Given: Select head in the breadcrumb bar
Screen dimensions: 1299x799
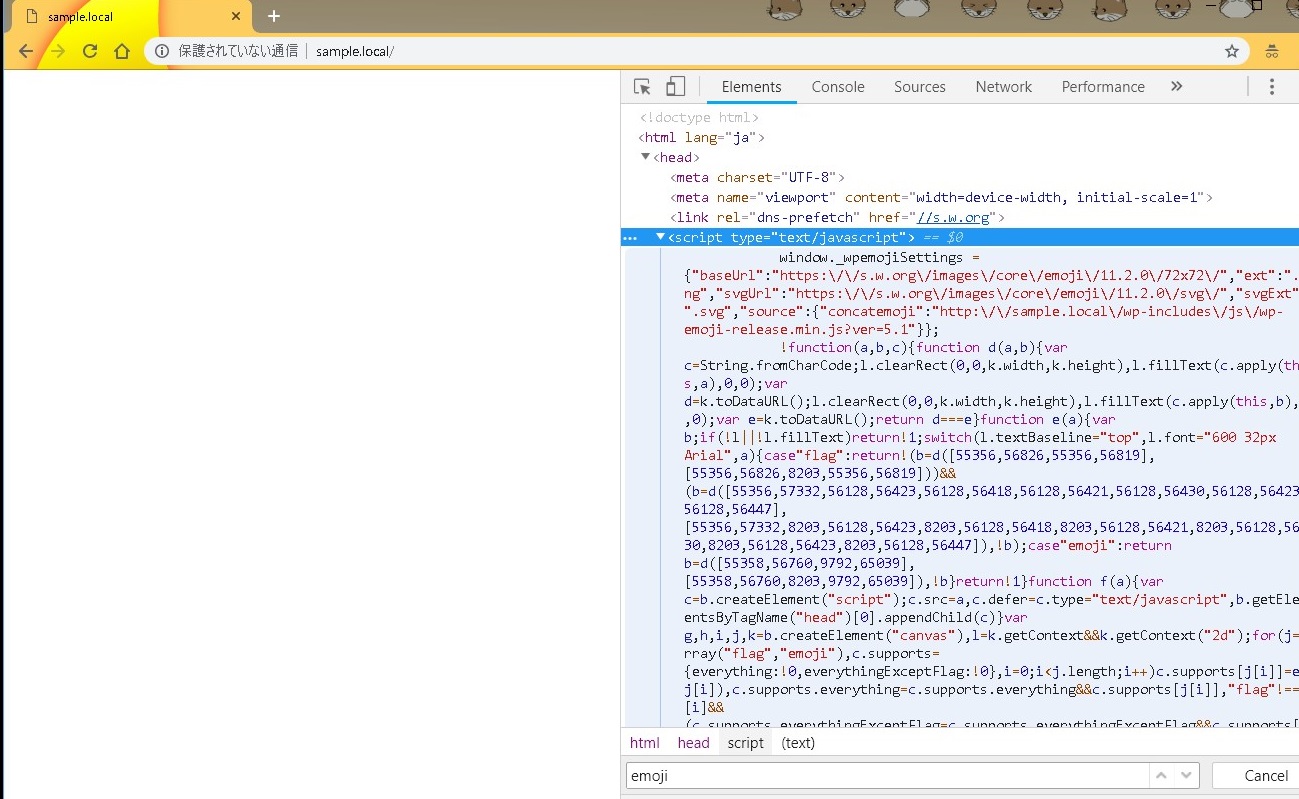Looking at the screenshot, I should 693,743.
